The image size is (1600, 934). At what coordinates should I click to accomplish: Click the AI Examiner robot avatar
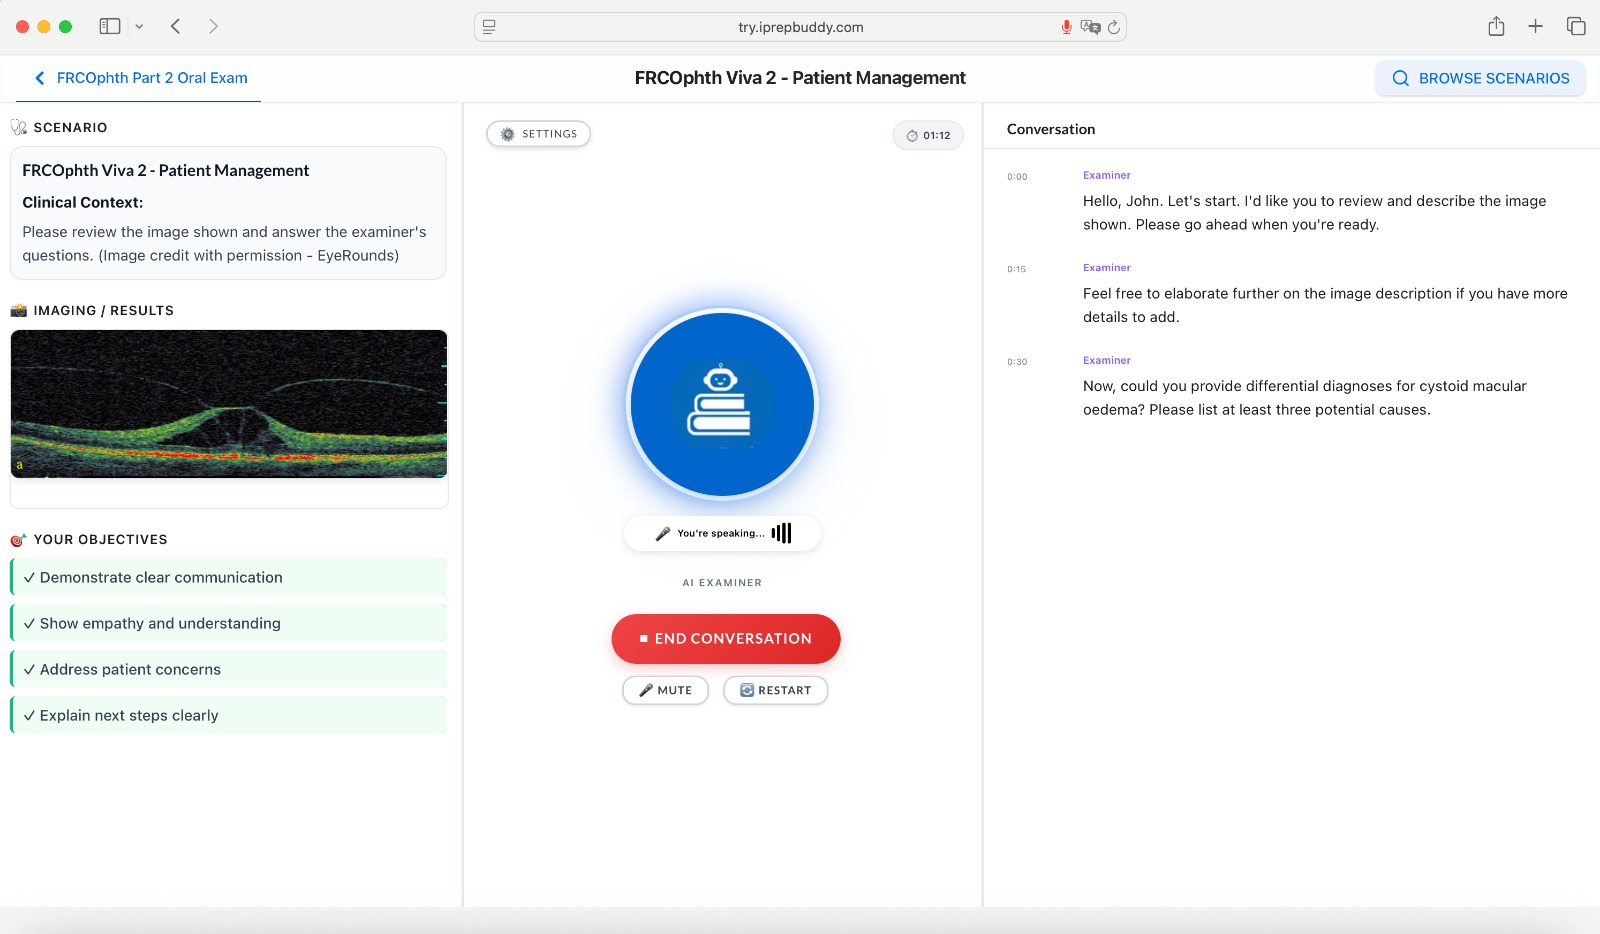(723, 404)
